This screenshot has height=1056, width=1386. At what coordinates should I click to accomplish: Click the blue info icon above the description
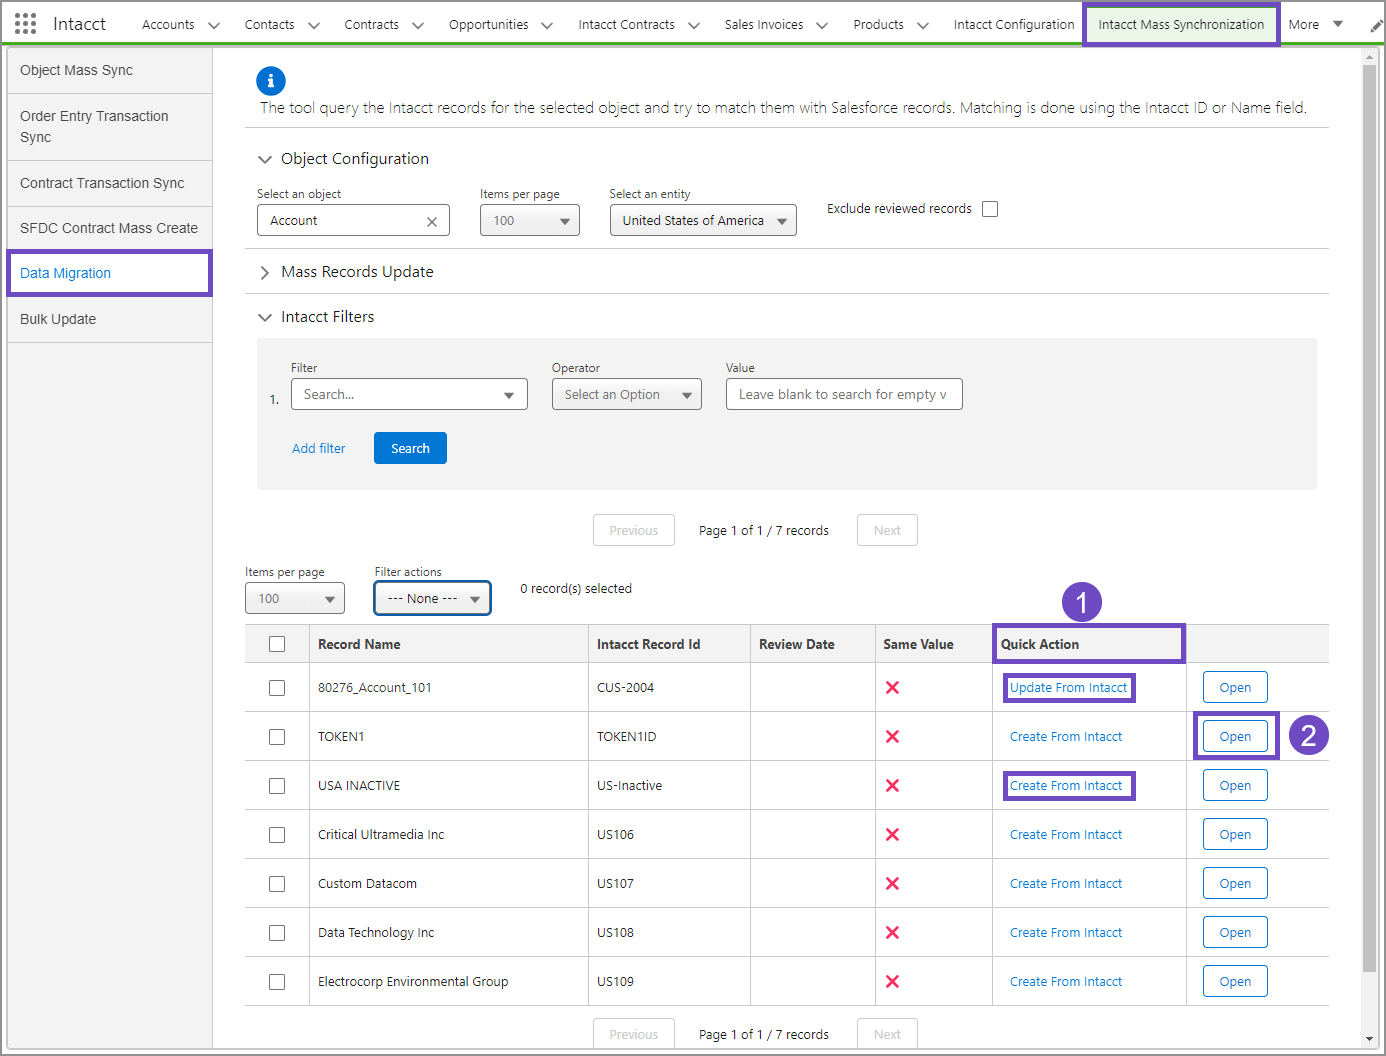pyautogui.click(x=271, y=81)
